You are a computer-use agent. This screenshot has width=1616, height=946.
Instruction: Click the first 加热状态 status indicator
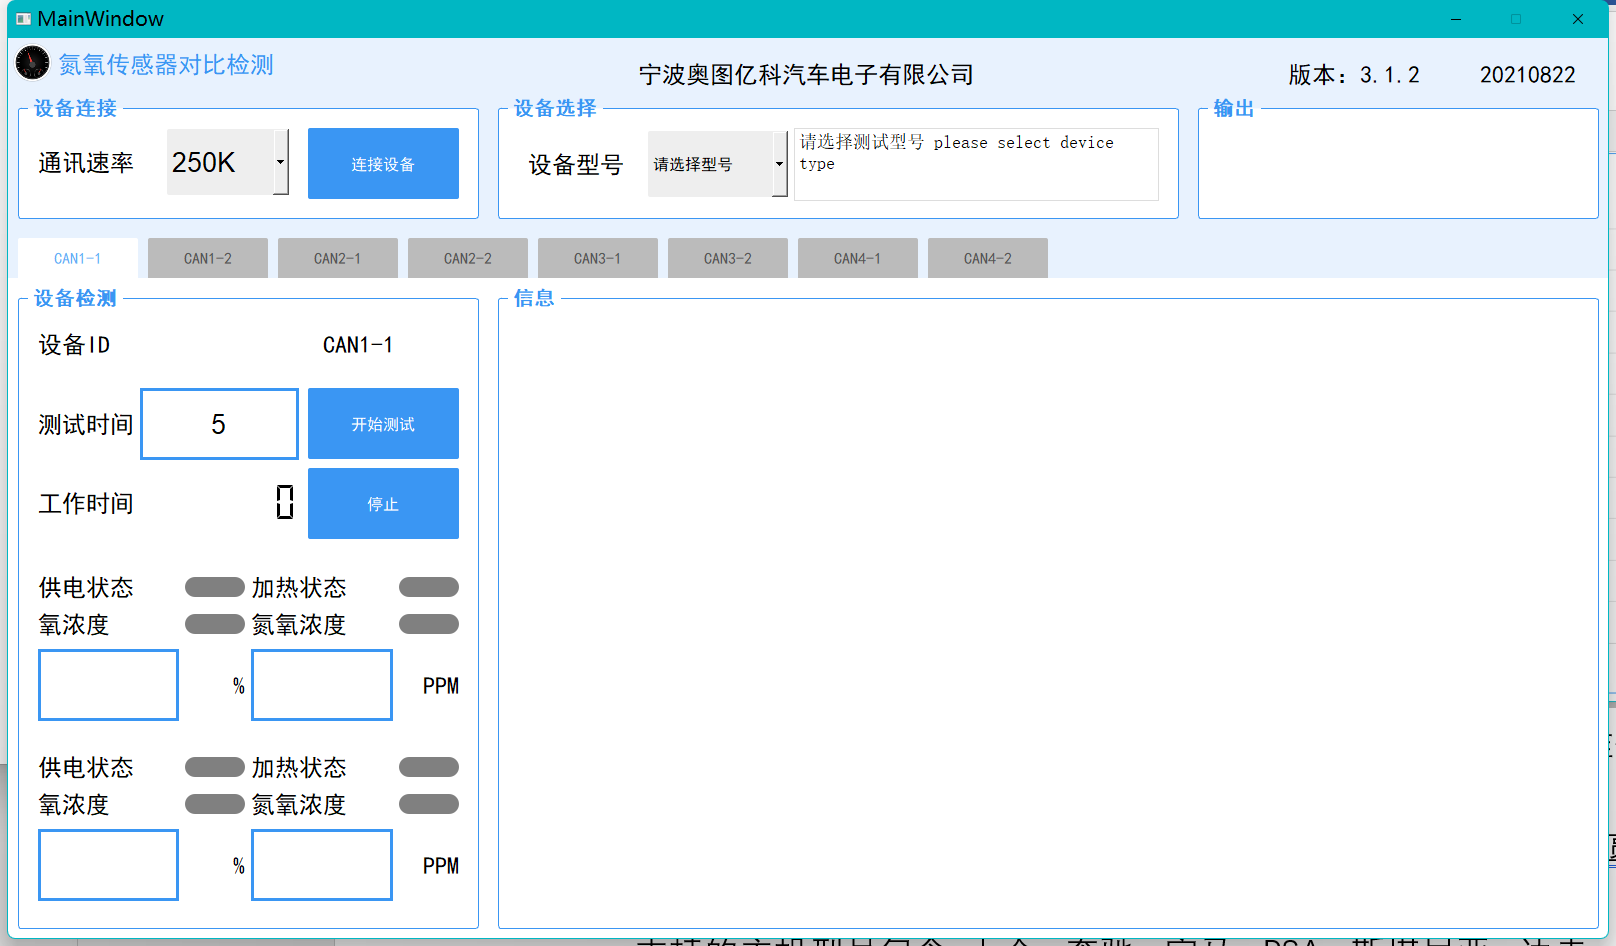pos(429,587)
